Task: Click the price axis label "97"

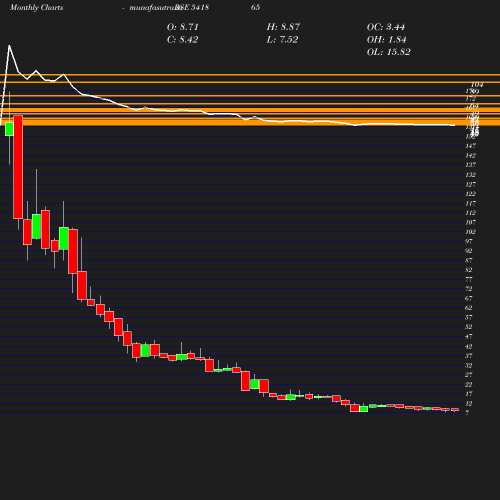Action: coord(469,241)
